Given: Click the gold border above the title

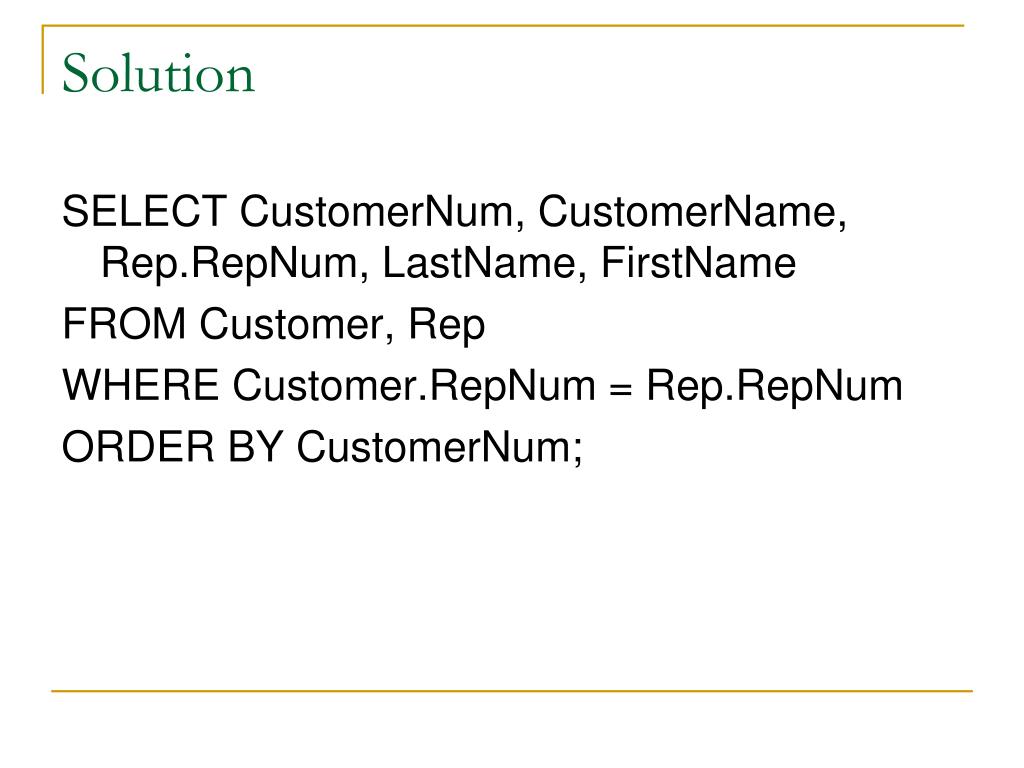Looking at the screenshot, I should point(503,25).
